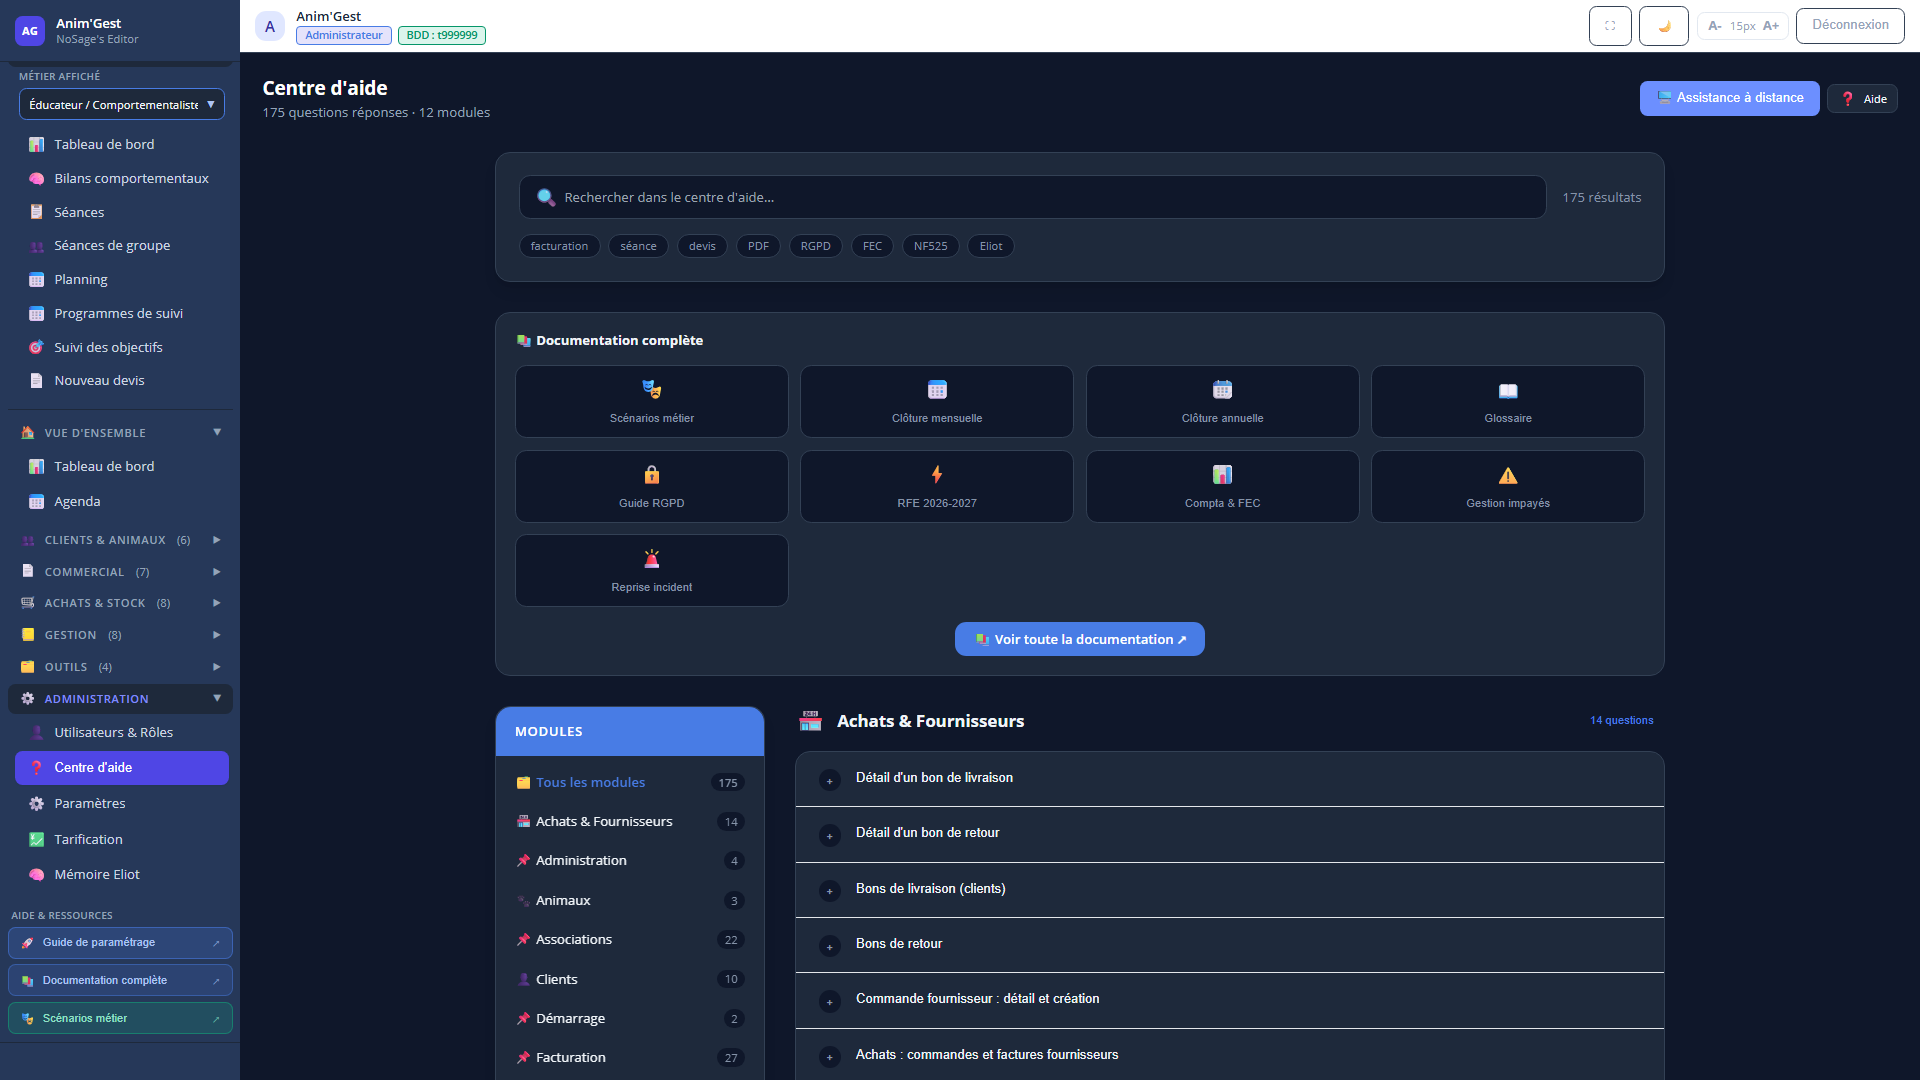The height and width of the screenshot is (1080, 1920).
Task: Click the NF525 search tag
Action: pyautogui.click(x=930, y=246)
